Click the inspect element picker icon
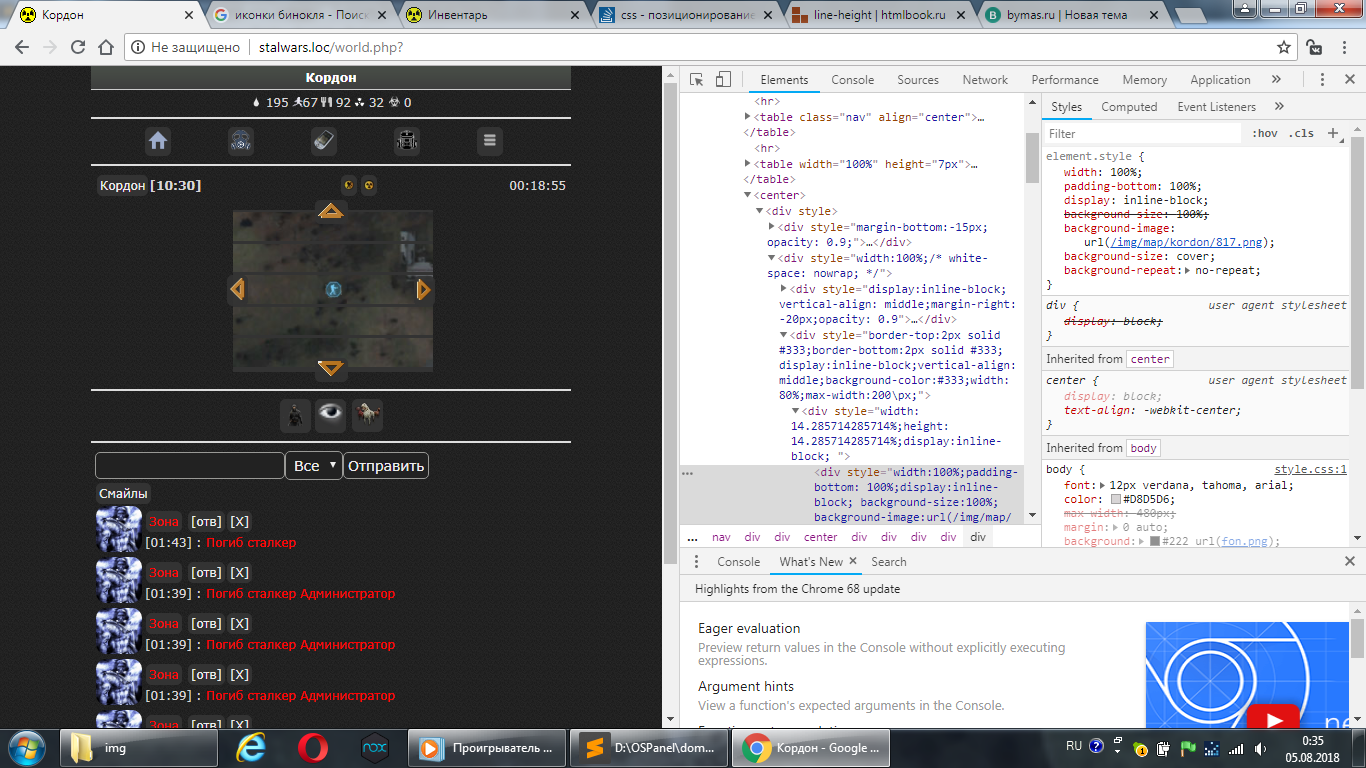The height and width of the screenshot is (768, 1366). tap(697, 80)
